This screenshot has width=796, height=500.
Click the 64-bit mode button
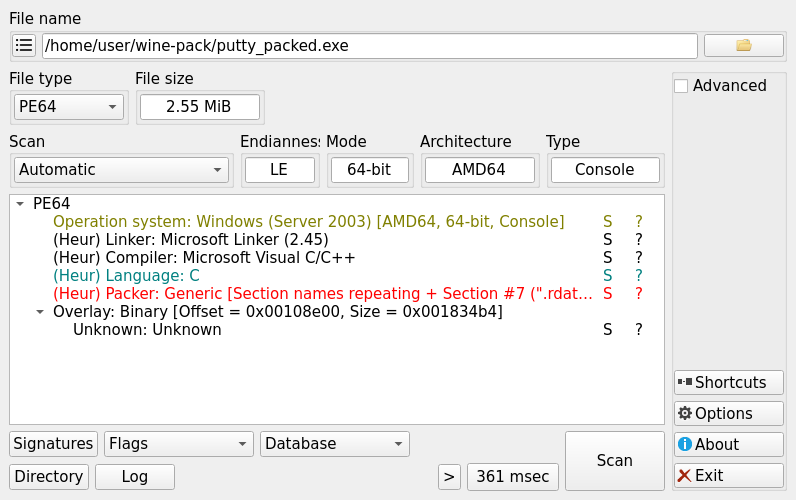pos(370,170)
